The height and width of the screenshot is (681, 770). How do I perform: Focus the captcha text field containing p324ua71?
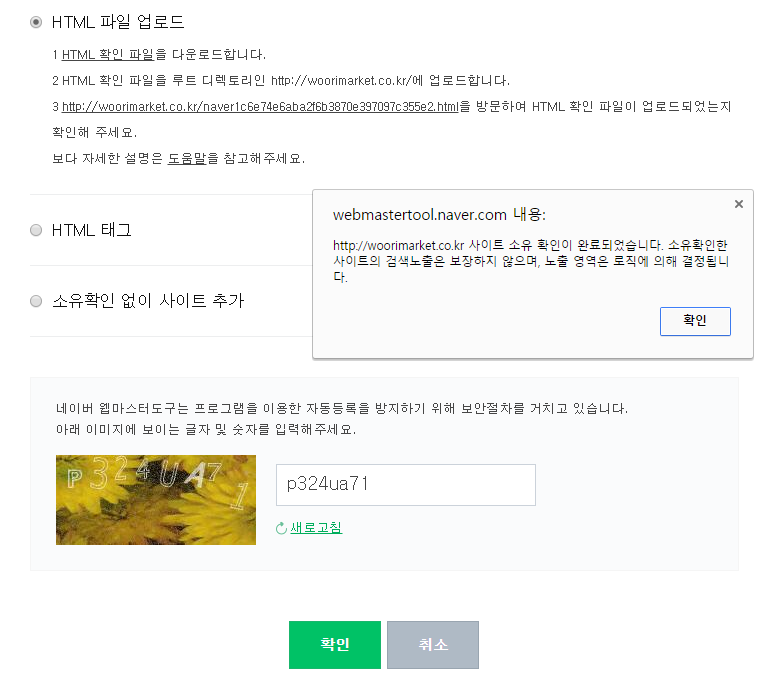point(406,485)
